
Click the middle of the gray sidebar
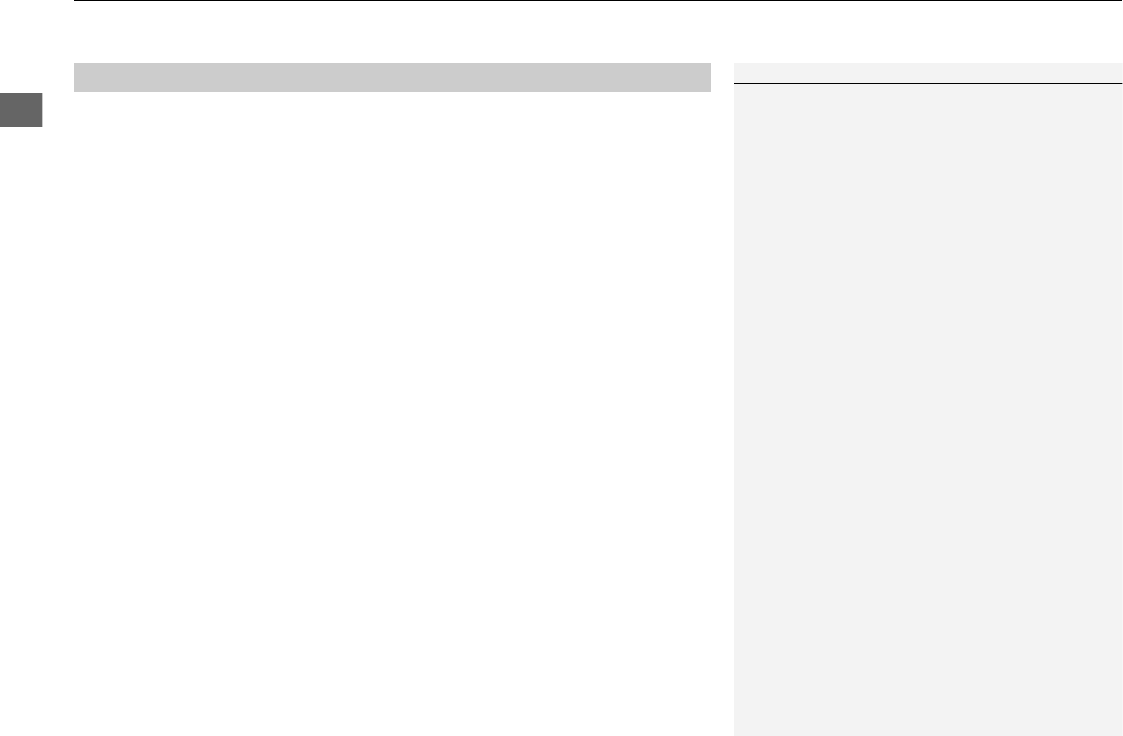click(928, 410)
